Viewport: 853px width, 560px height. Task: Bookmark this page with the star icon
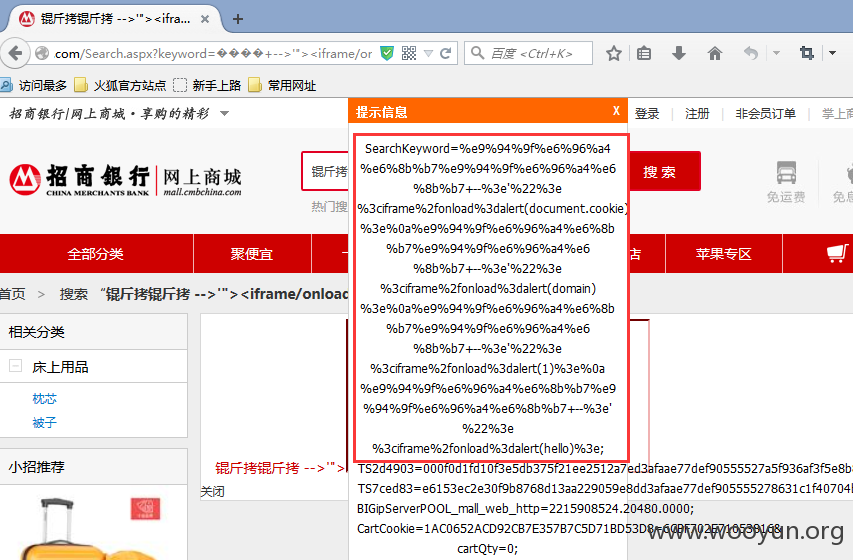click(x=614, y=53)
